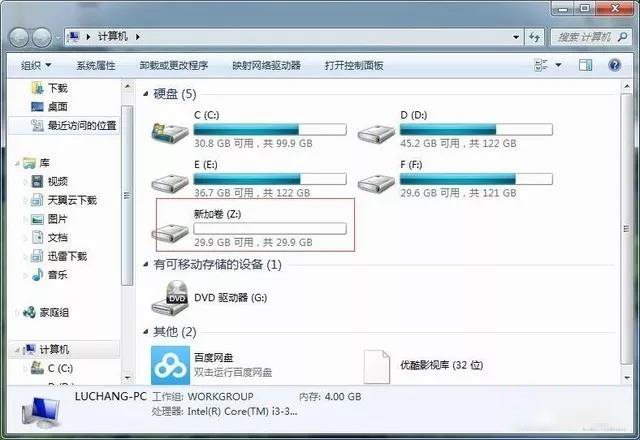Open the change view dropdown arrow
Screen dimensions: 640x440
[558, 65]
